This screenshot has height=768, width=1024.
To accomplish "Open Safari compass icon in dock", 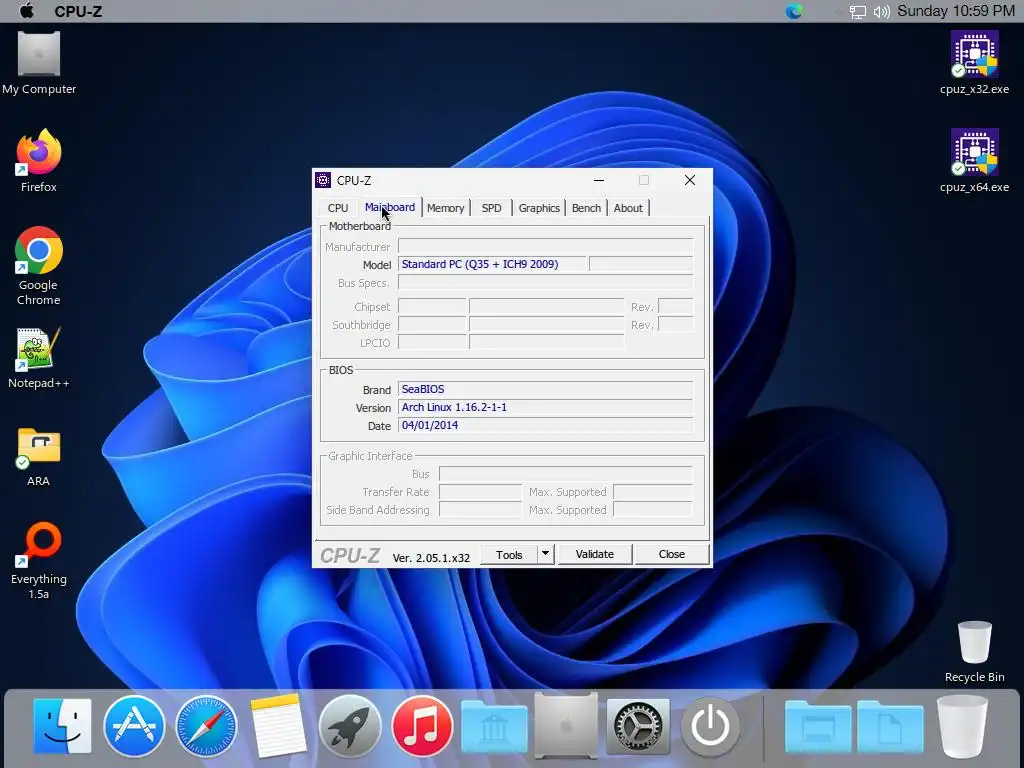I will pos(206,726).
